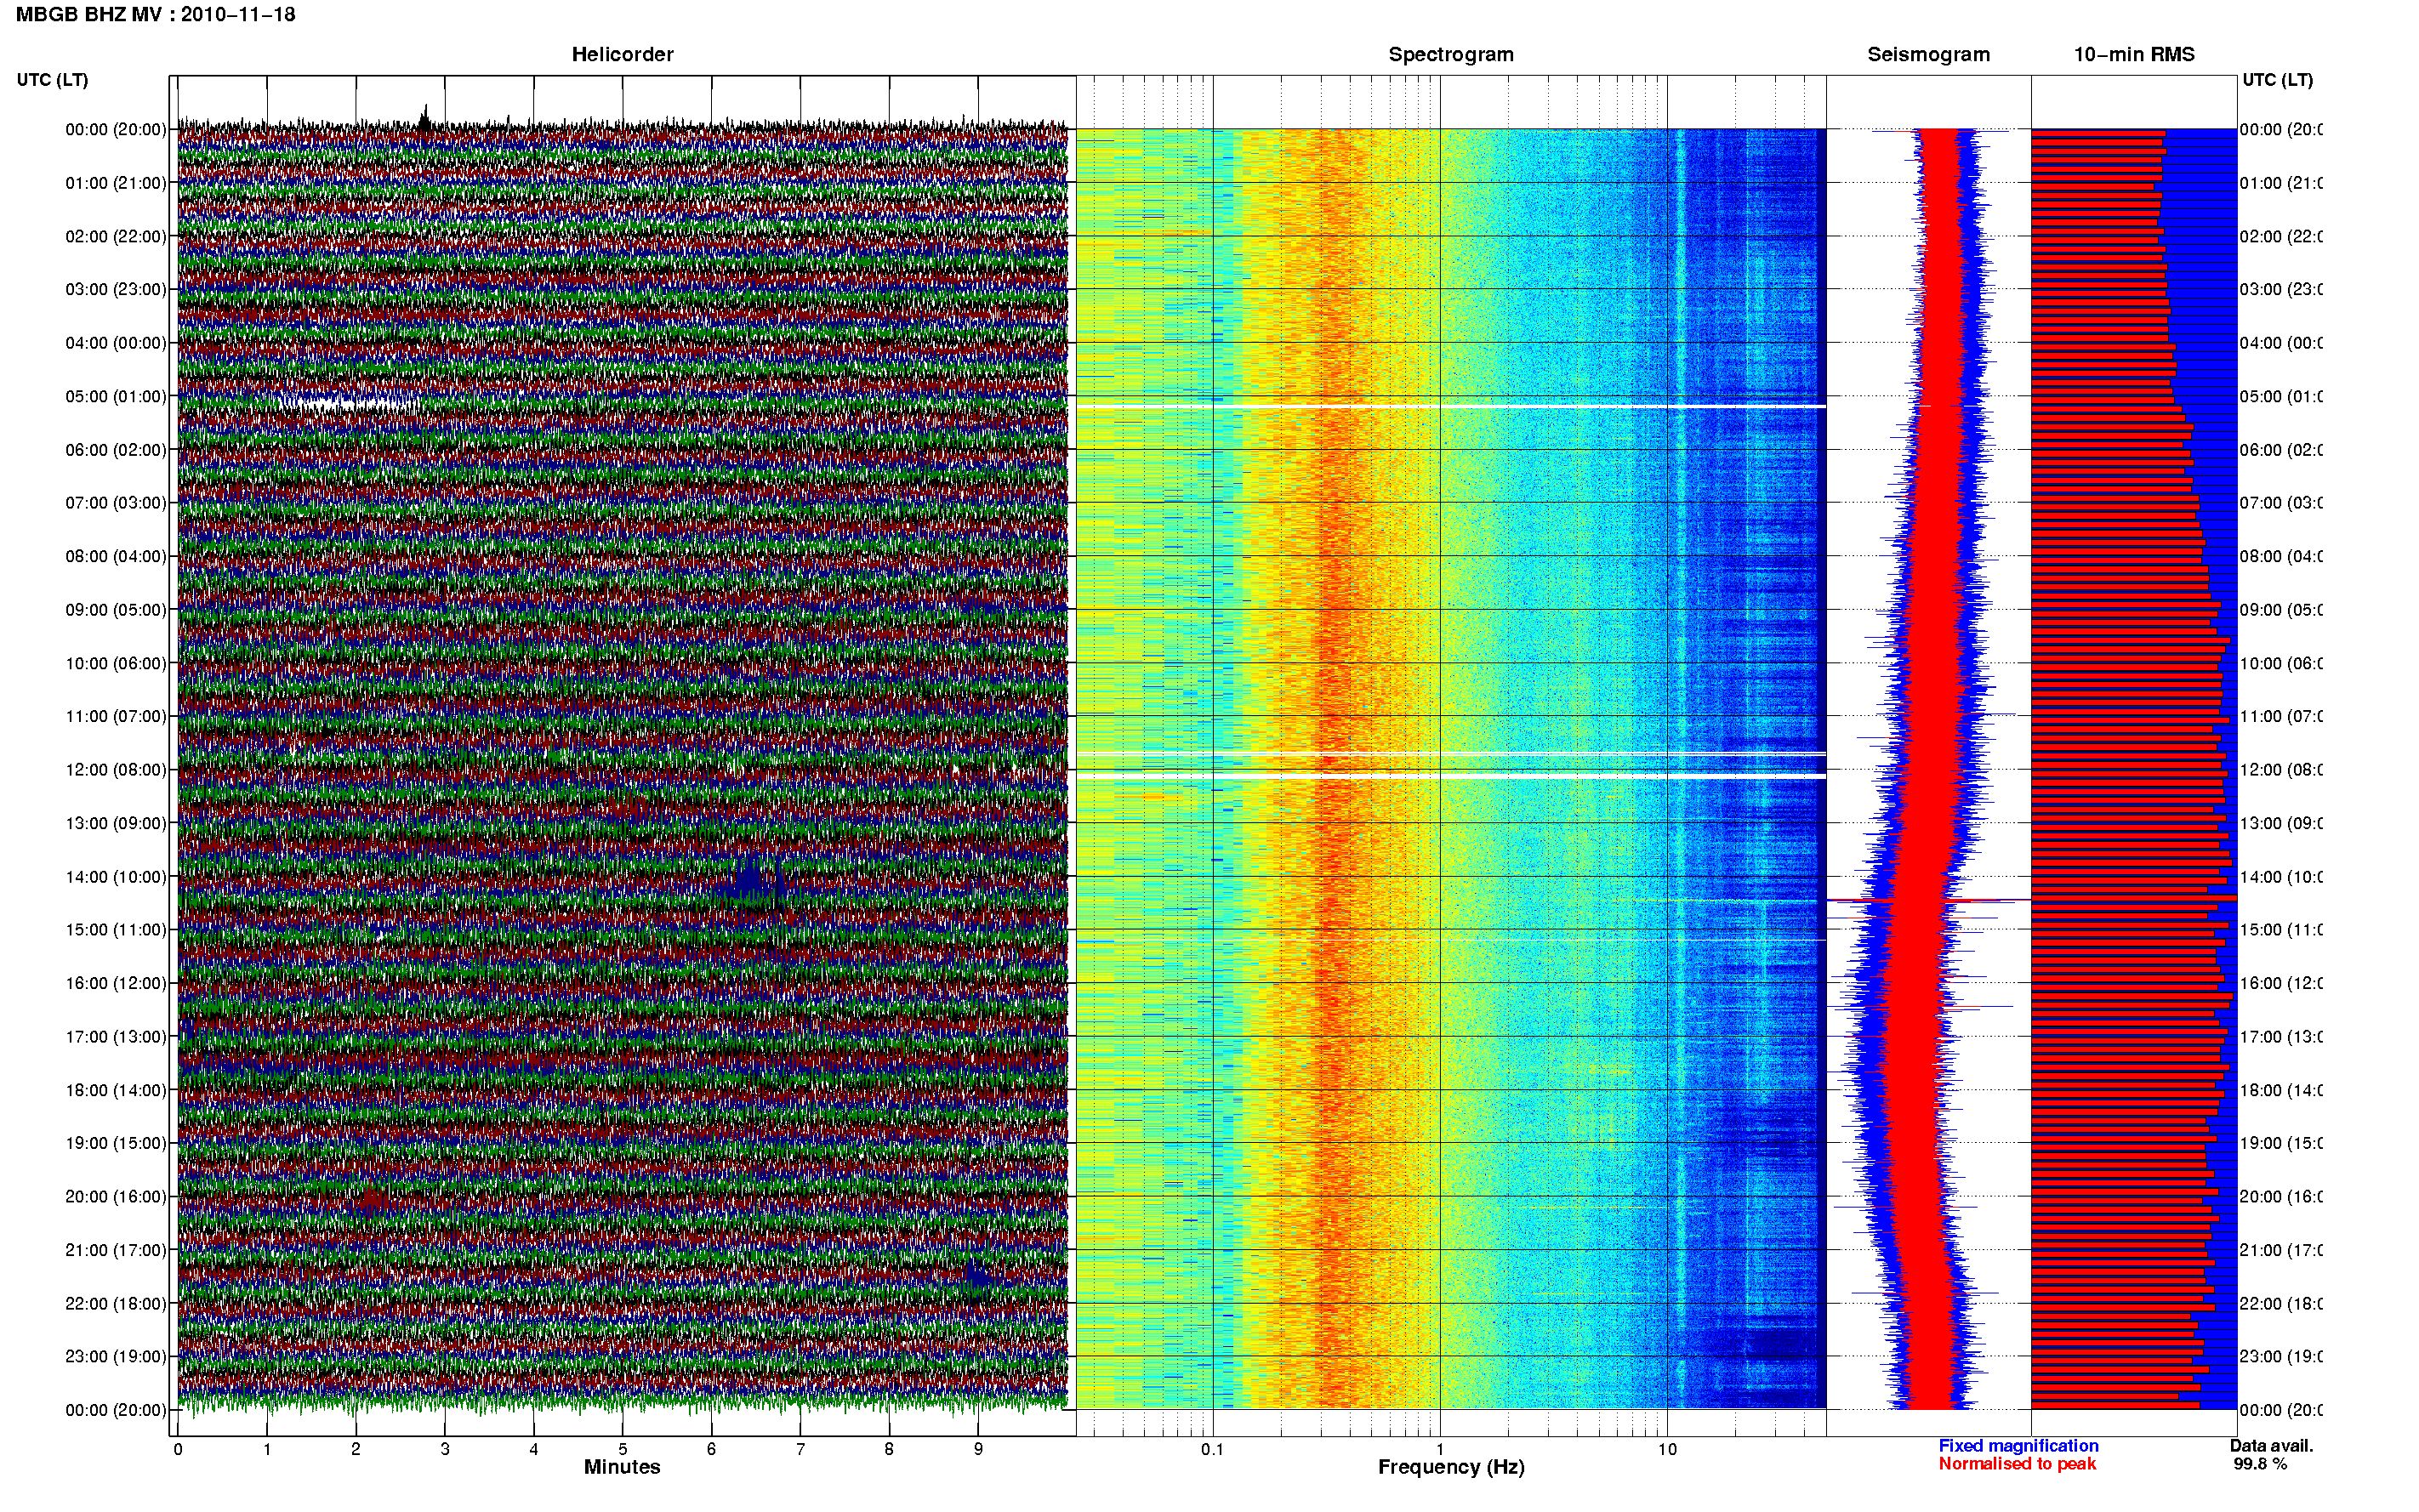Click the left '15:00 (11:00)' time label
The image size is (2419, 1512).
pos(116,929)
